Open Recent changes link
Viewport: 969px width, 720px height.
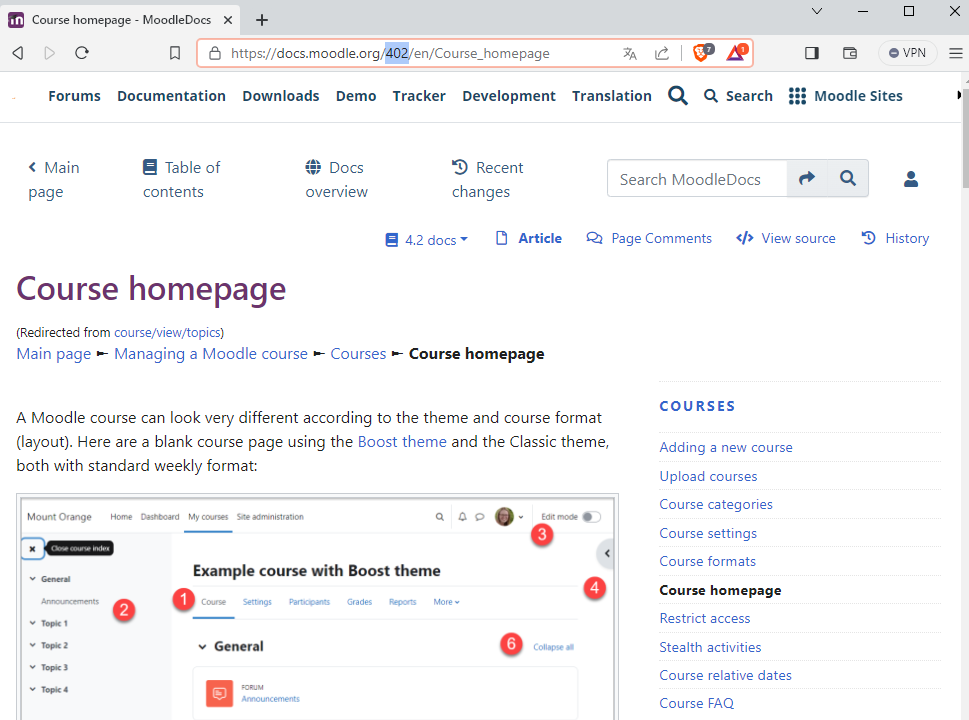point(487,179)
